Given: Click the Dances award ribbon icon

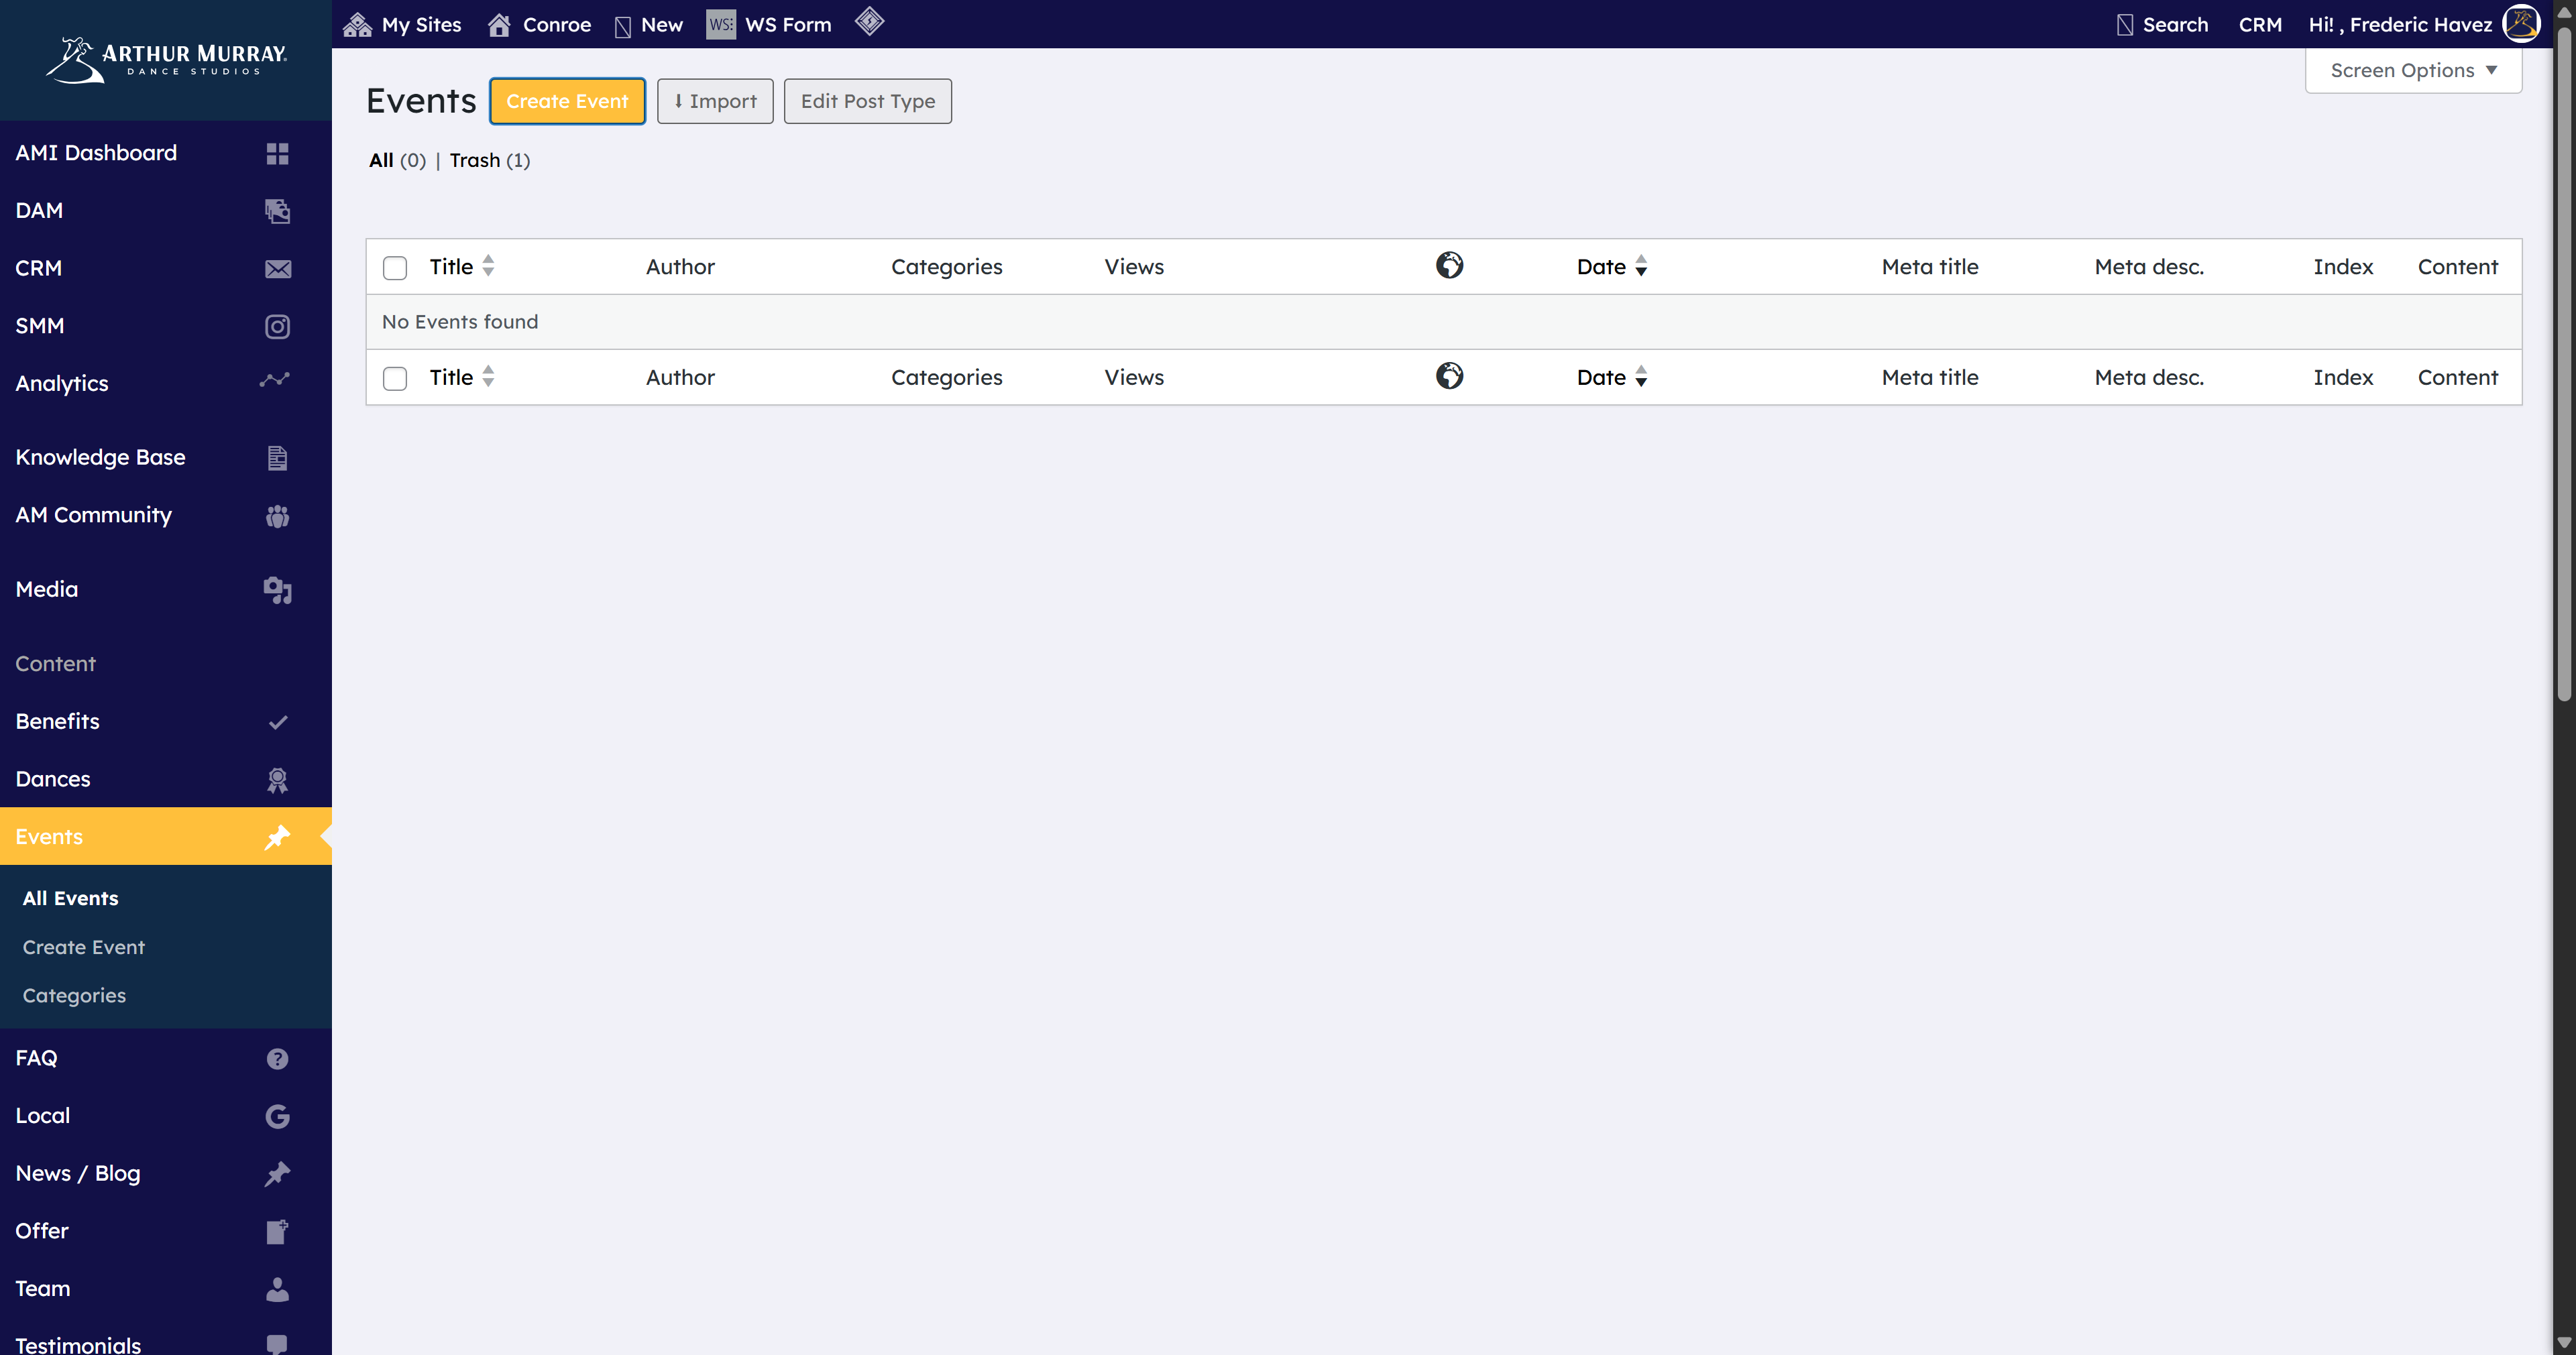Looking at the screenshot, I should tap(277, 780).
